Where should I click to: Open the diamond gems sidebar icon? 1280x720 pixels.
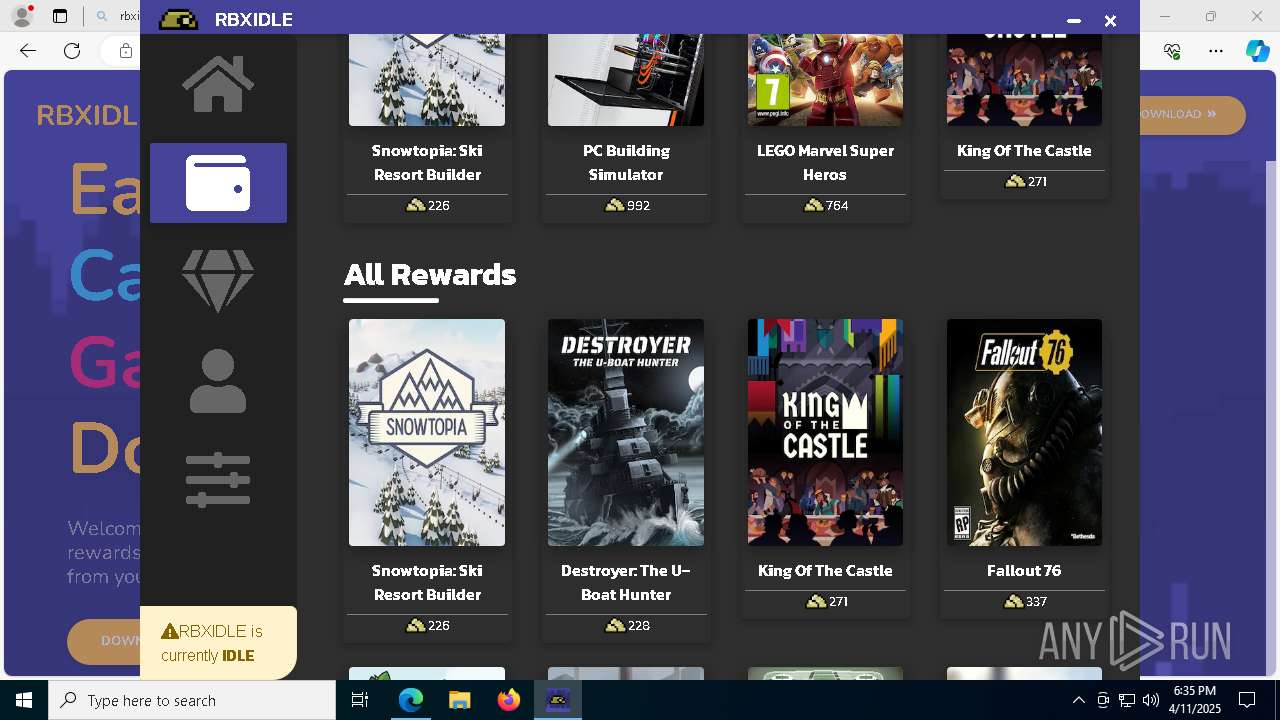click(x=218, y=281)
